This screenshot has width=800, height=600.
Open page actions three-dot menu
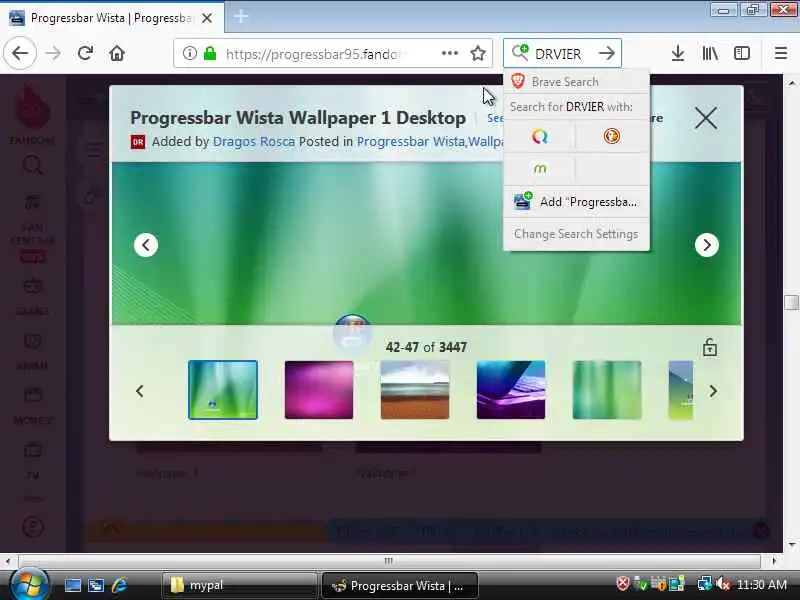coord(449,53)
